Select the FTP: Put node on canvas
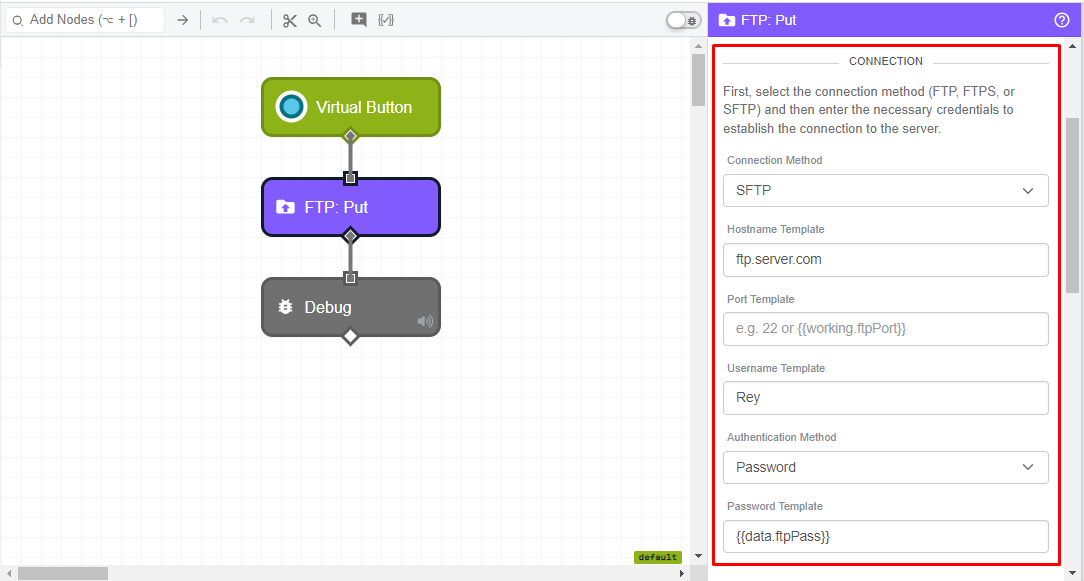This screenshot has width=1084, height=581. 351,207
